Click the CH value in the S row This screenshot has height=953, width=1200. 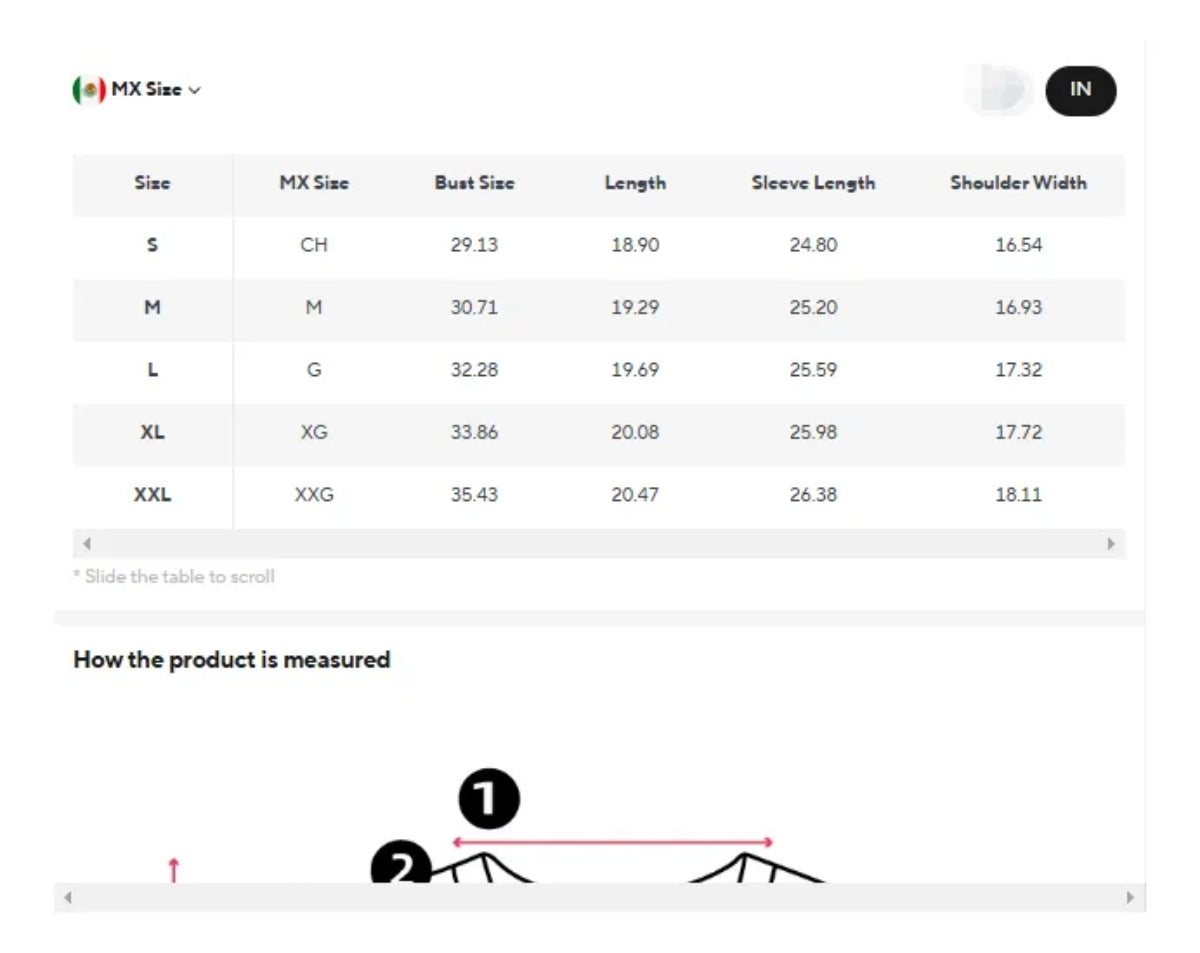pyautogui.click(x=314, y=245)
